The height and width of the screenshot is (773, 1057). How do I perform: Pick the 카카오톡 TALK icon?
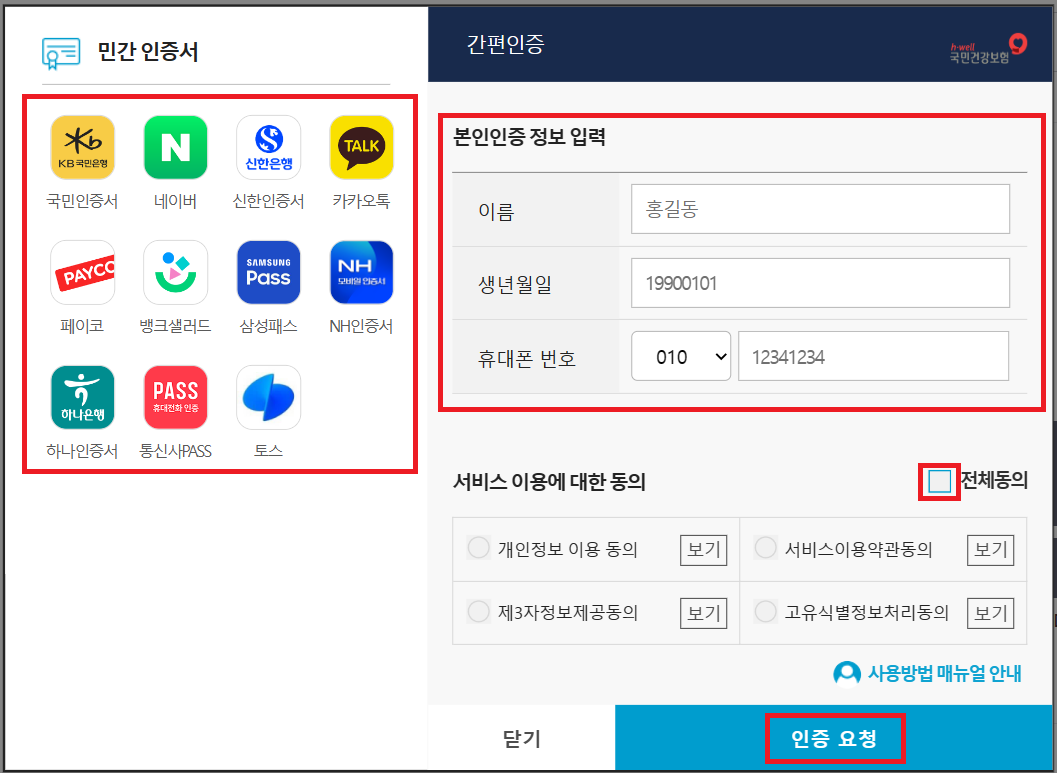click(x=361, y=147)
